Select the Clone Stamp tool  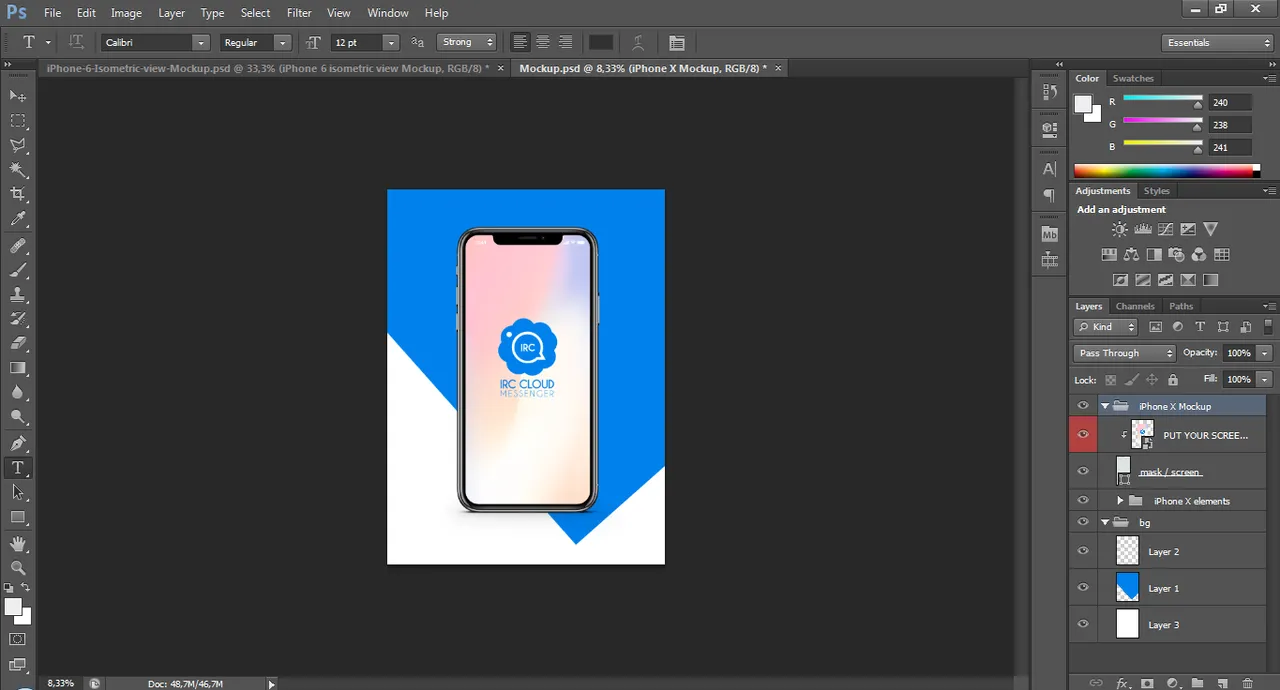point(18,295)
